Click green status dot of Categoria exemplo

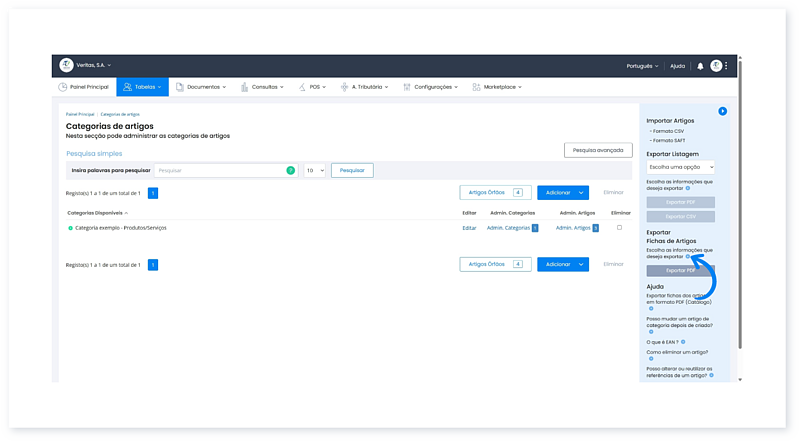(x=70, y=228)
